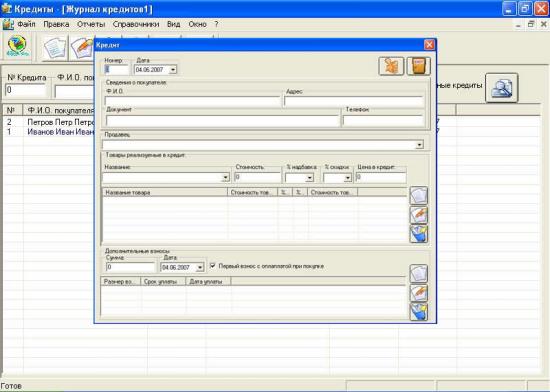Open the Отчеты menu
This screenshot has height=392, width=550.
click(x=91, y=24)
